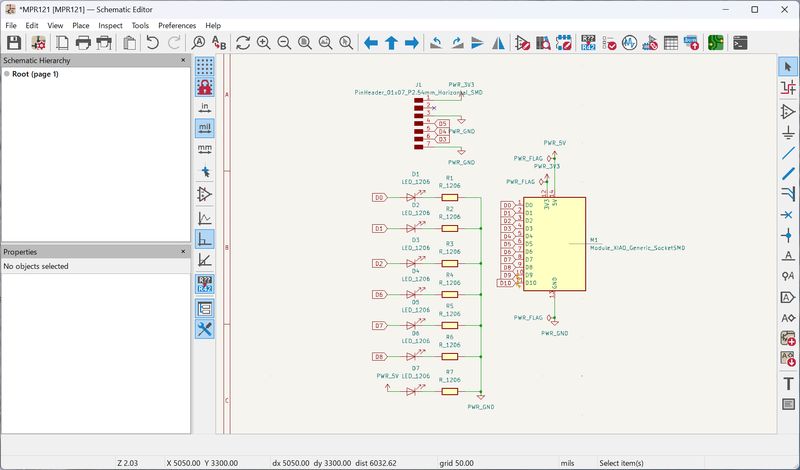Open the Simulator waveform icon

[630, 43]
